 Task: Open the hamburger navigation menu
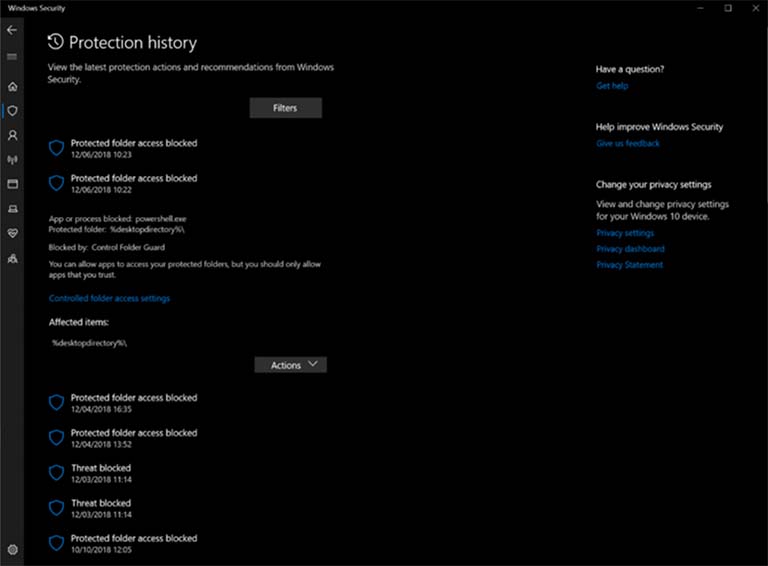[12, 57]
